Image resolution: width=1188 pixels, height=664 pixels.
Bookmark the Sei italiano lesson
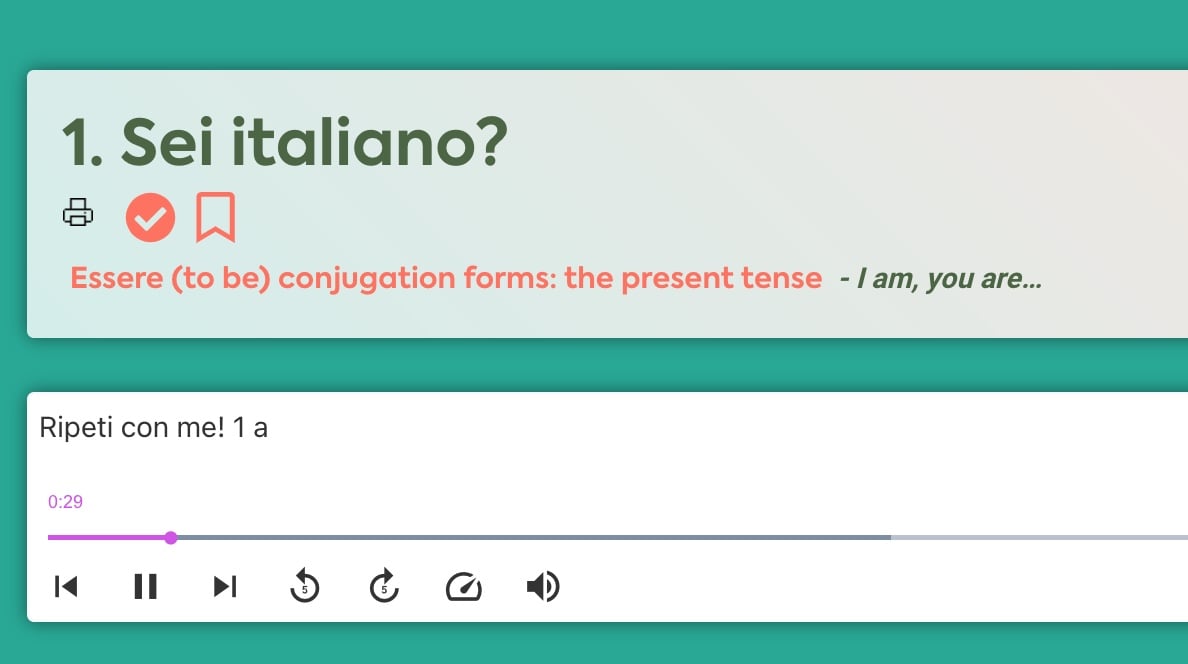215,218
